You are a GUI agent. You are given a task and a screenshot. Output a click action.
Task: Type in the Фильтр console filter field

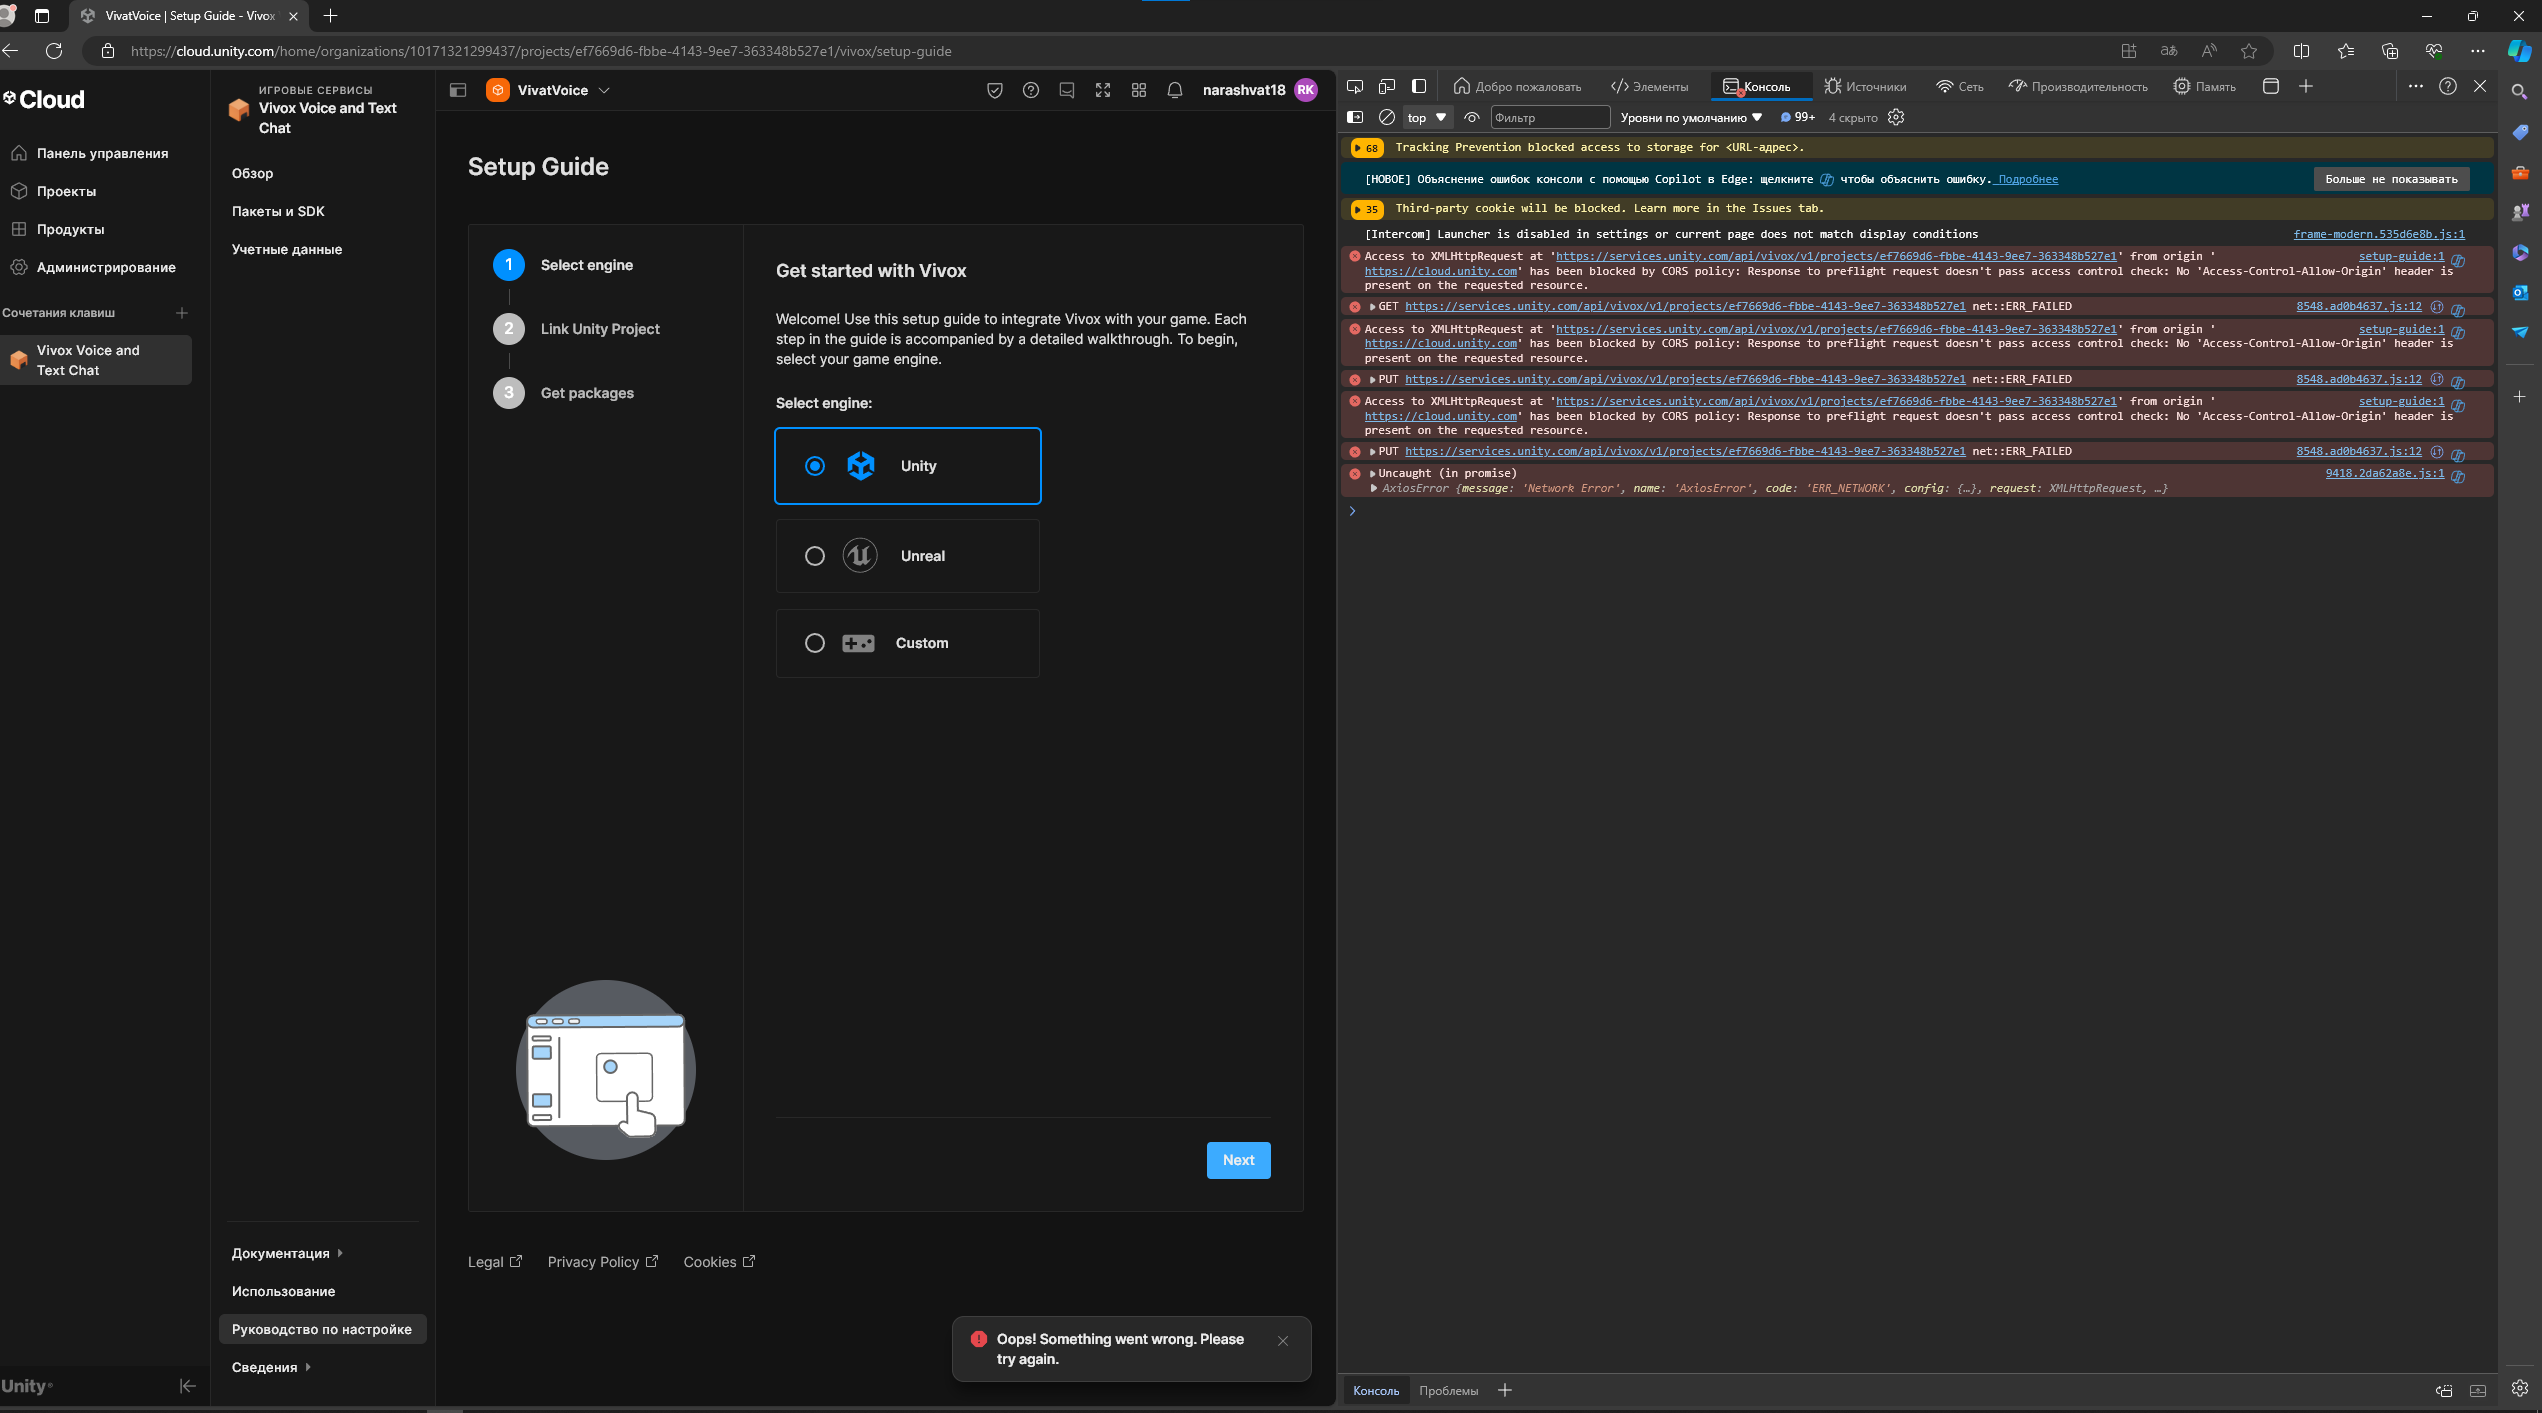pos(1550,117)
